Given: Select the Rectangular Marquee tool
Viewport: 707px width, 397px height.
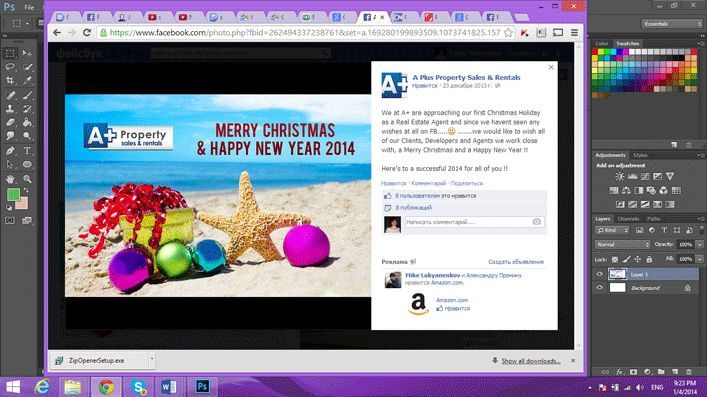Looking at the screenshot, I should click(10, 53).
